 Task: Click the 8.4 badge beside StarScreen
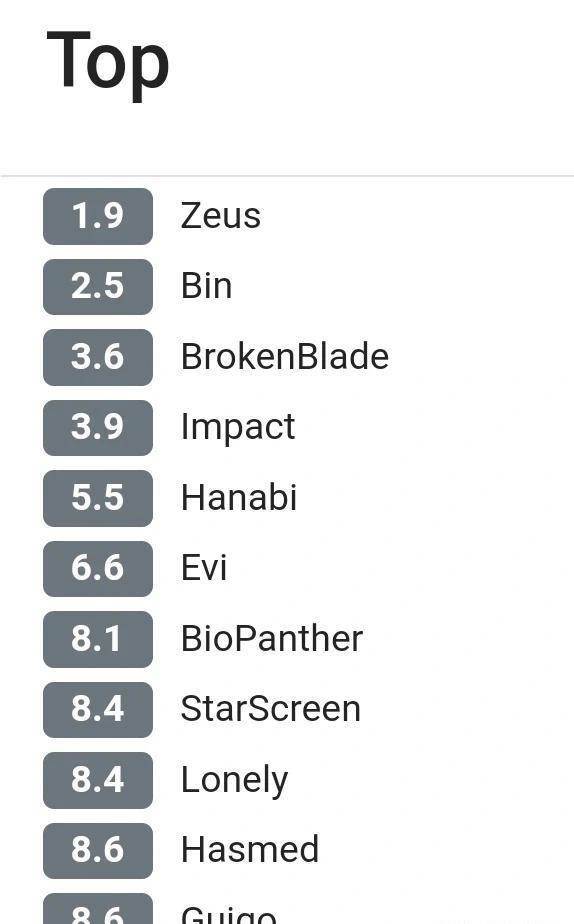(98, 710)
